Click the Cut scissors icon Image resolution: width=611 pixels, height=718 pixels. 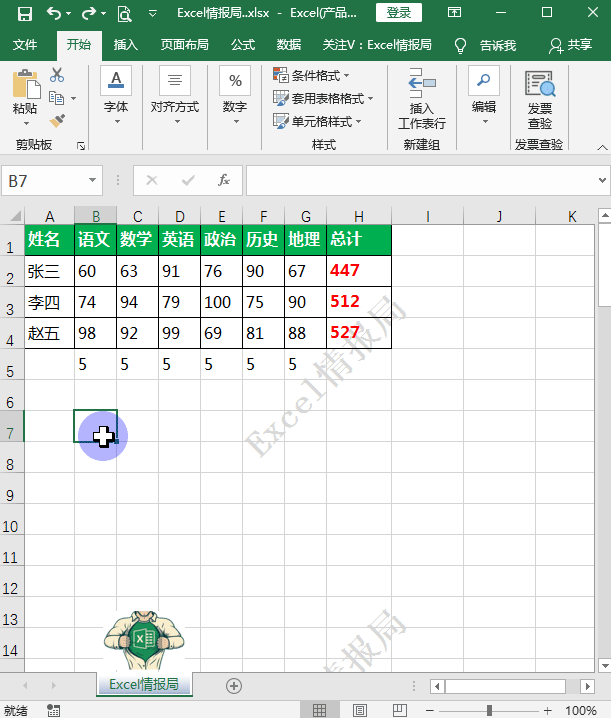click(57, 75)
